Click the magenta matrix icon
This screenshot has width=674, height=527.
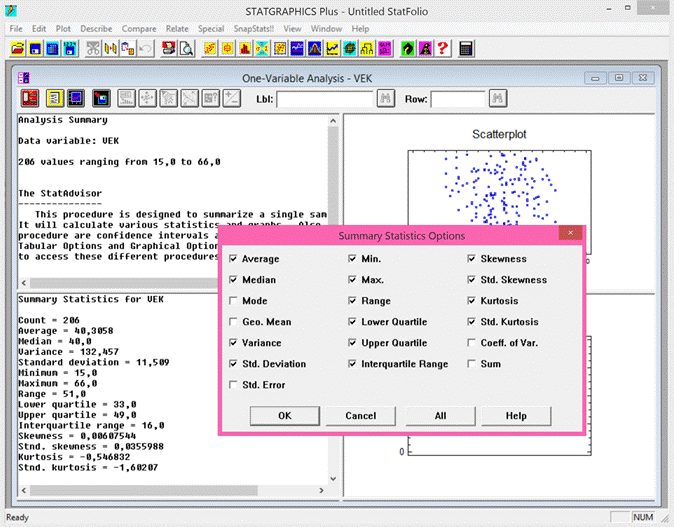385,49
